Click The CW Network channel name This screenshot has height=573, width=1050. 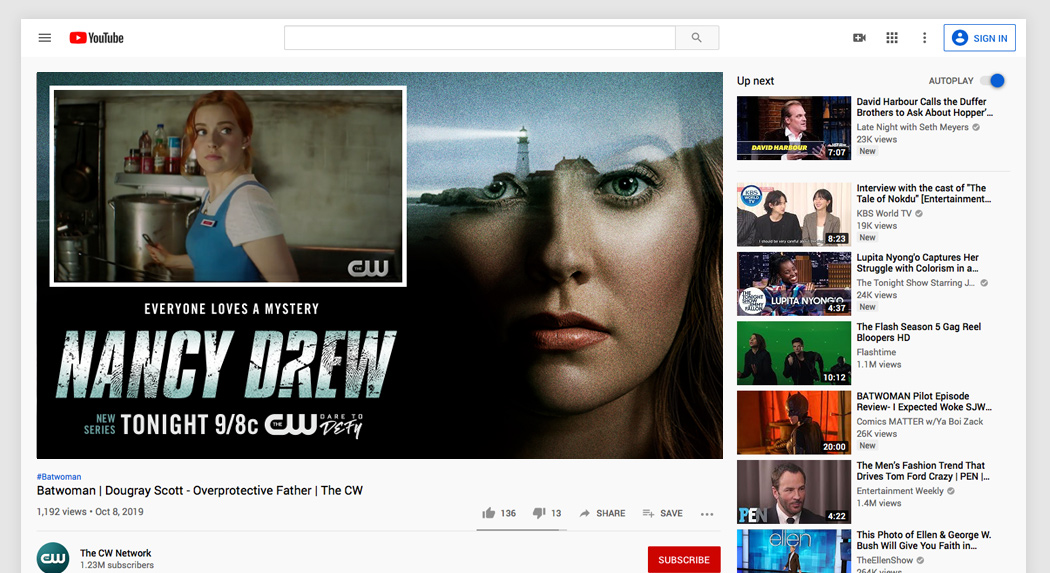point(115,553)
